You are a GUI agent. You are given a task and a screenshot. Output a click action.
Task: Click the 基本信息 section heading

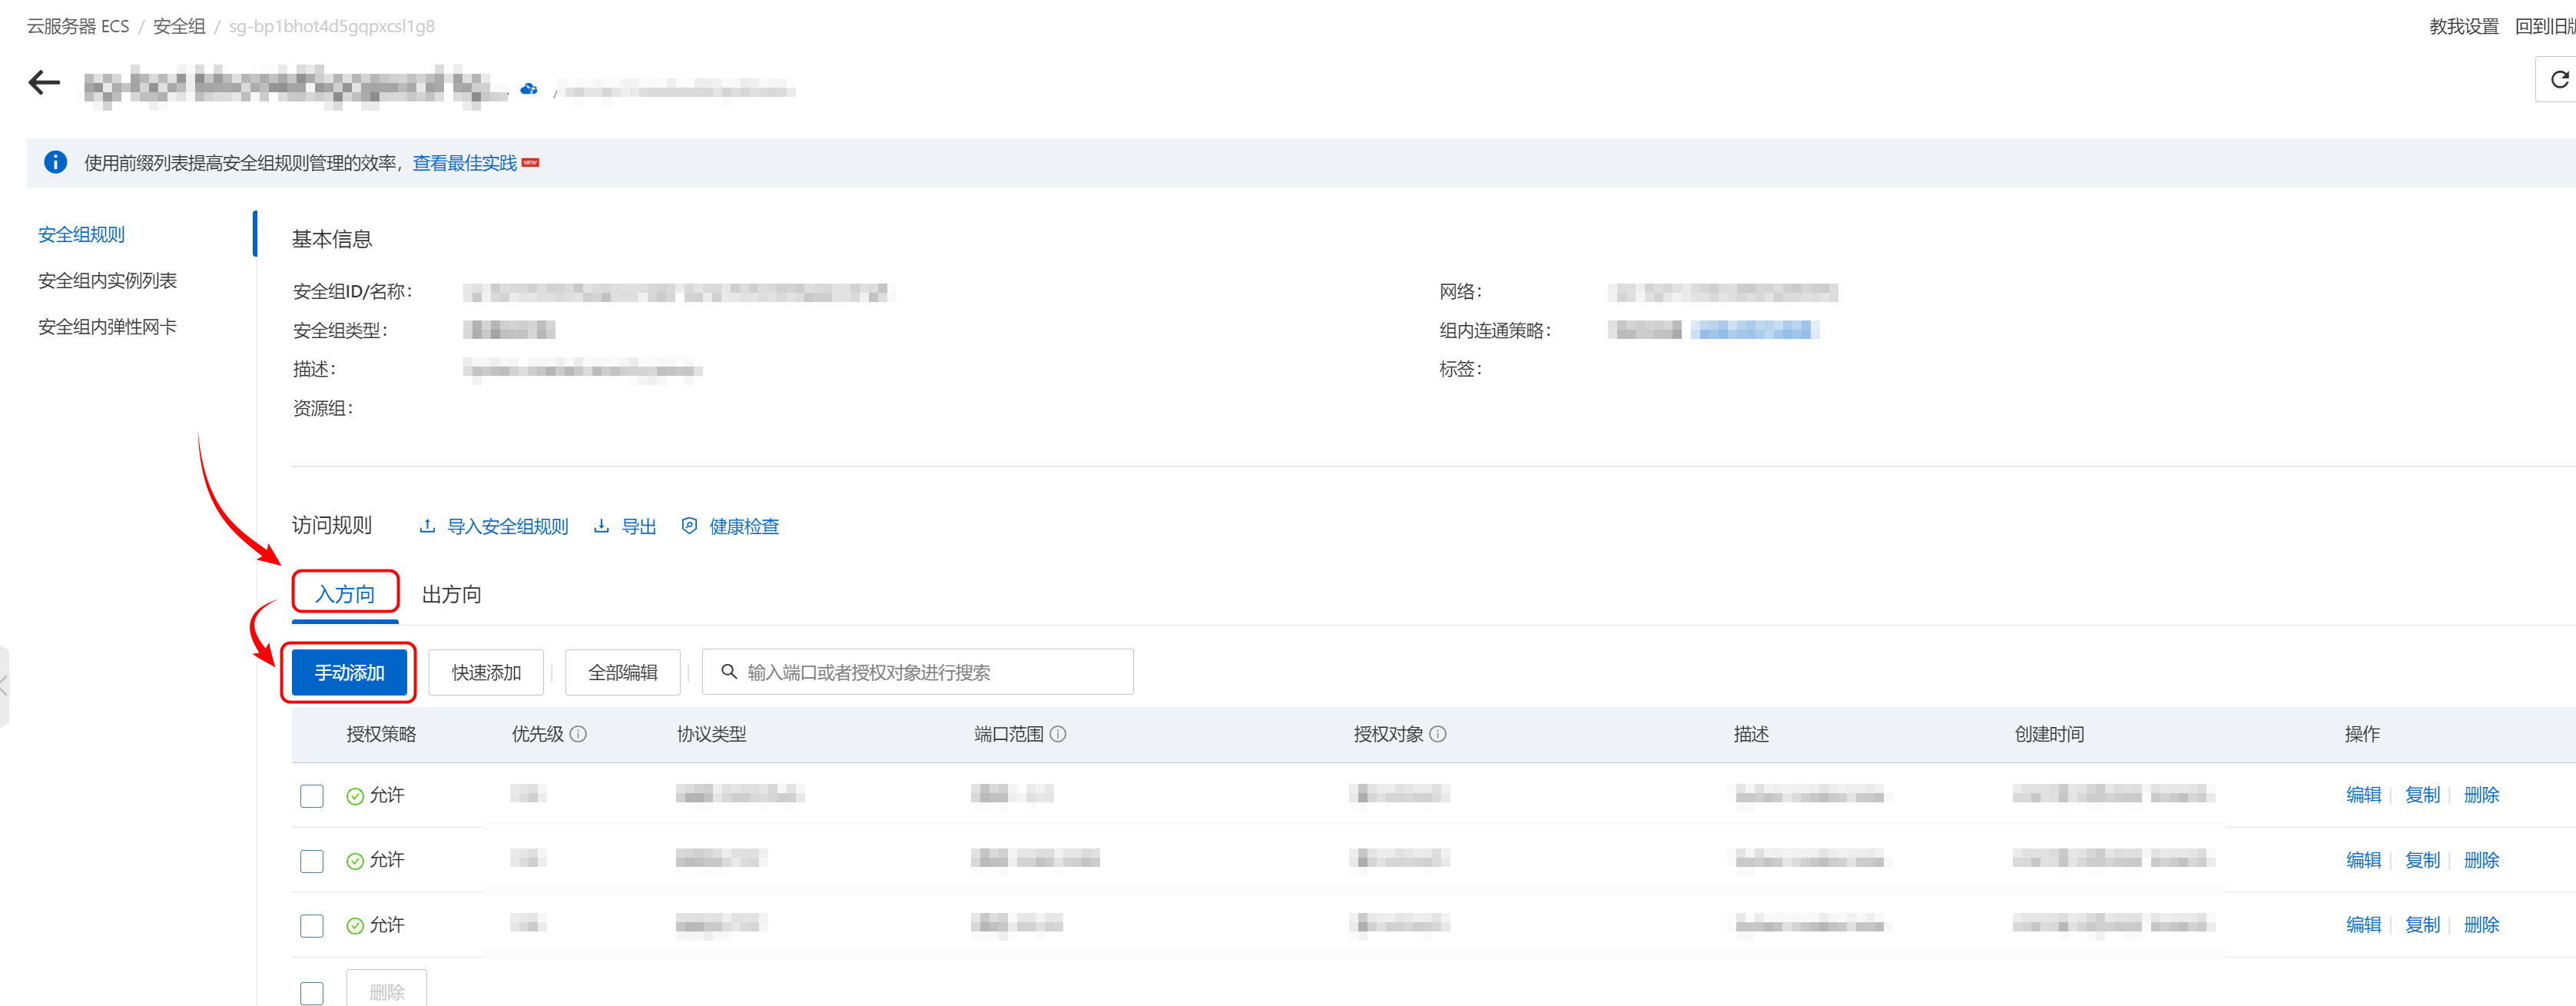coord(332,239)
